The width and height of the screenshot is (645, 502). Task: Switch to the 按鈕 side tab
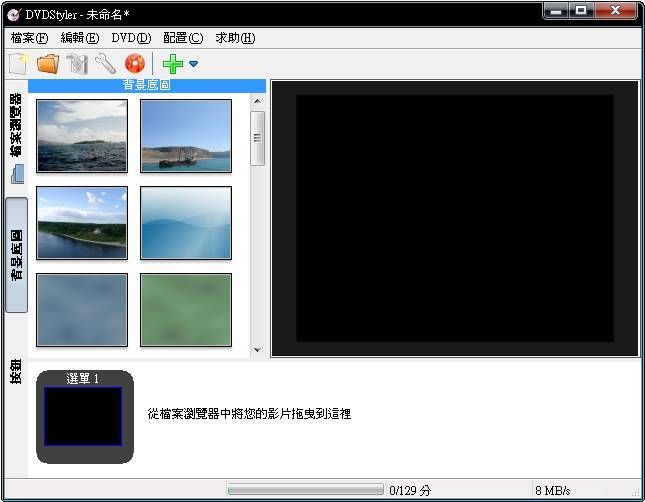[x=16, y=372]
